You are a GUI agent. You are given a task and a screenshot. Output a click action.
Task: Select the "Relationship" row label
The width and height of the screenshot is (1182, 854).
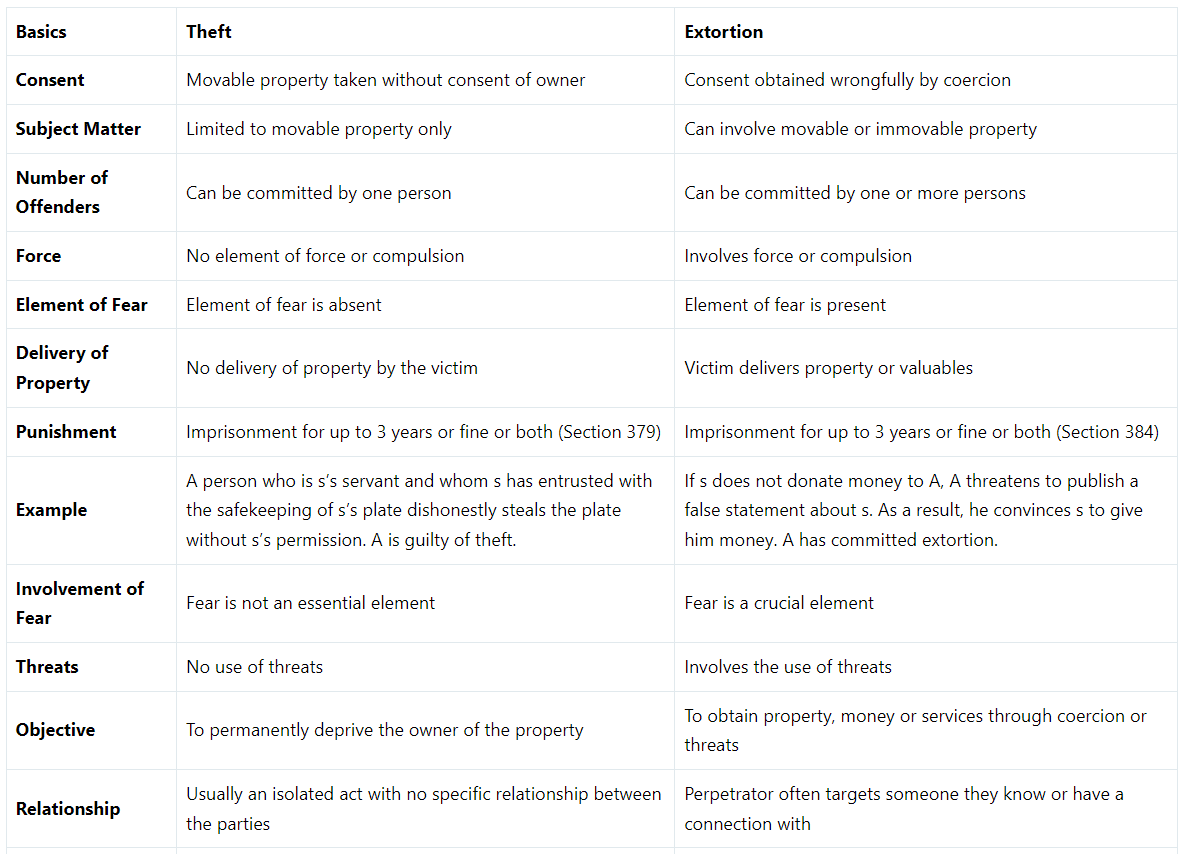pos(68,809)
